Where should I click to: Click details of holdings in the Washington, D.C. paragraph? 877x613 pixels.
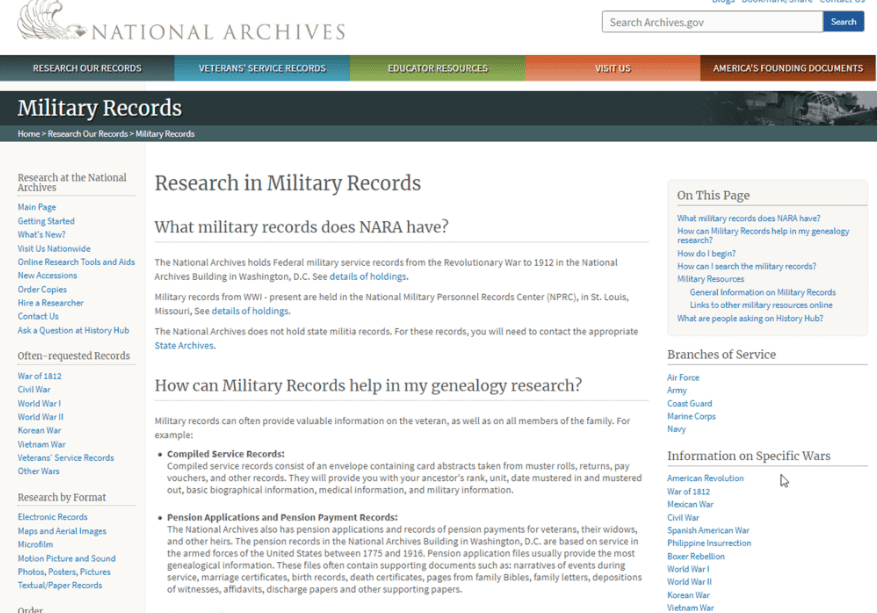click(x=367, y=276)
